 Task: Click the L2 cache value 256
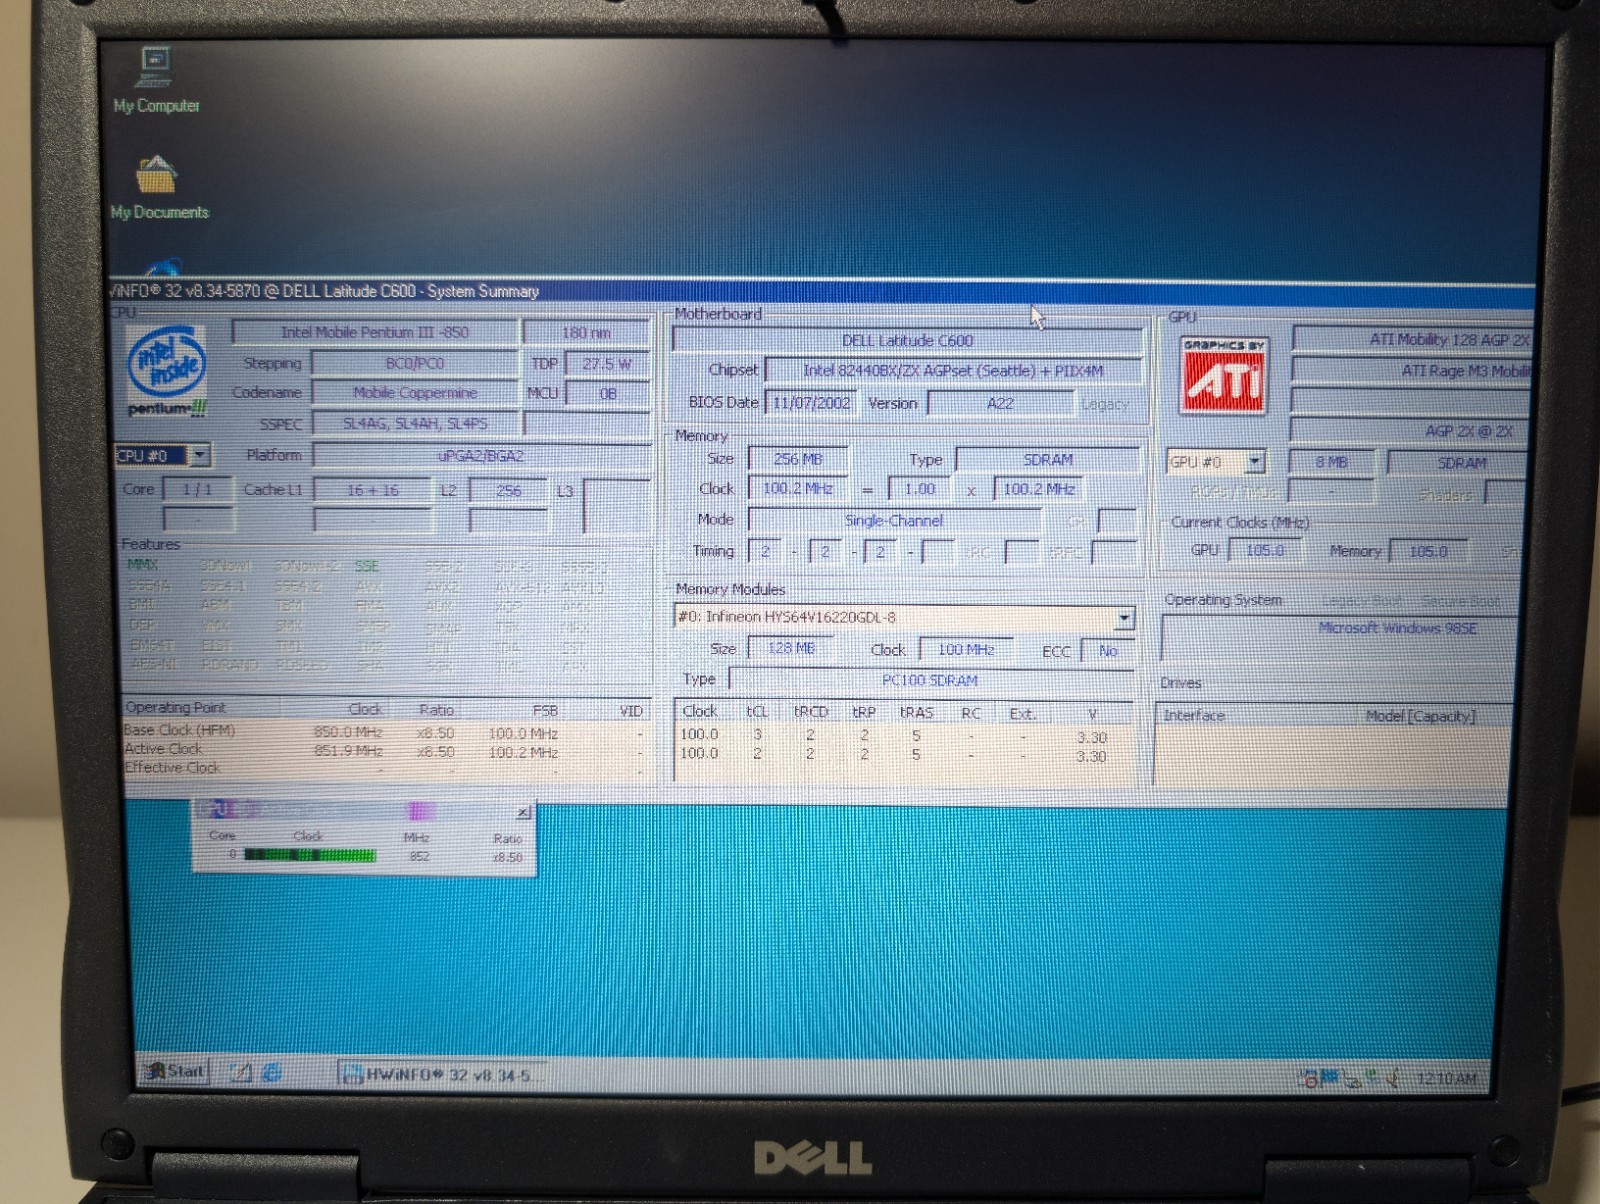(x=508, y=491)
